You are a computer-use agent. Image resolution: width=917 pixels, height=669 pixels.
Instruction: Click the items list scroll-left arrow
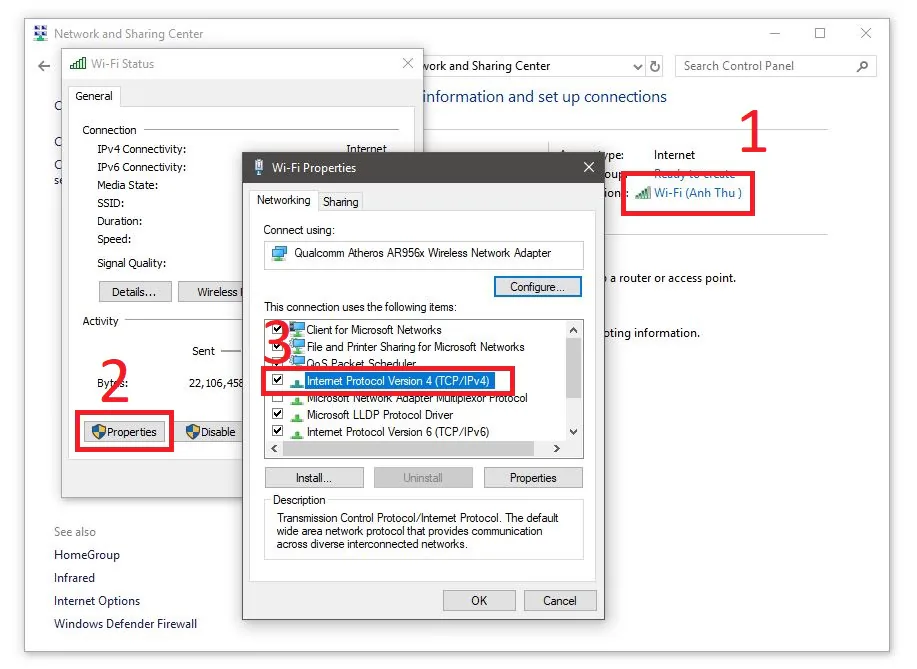click(x=274, y=449)
